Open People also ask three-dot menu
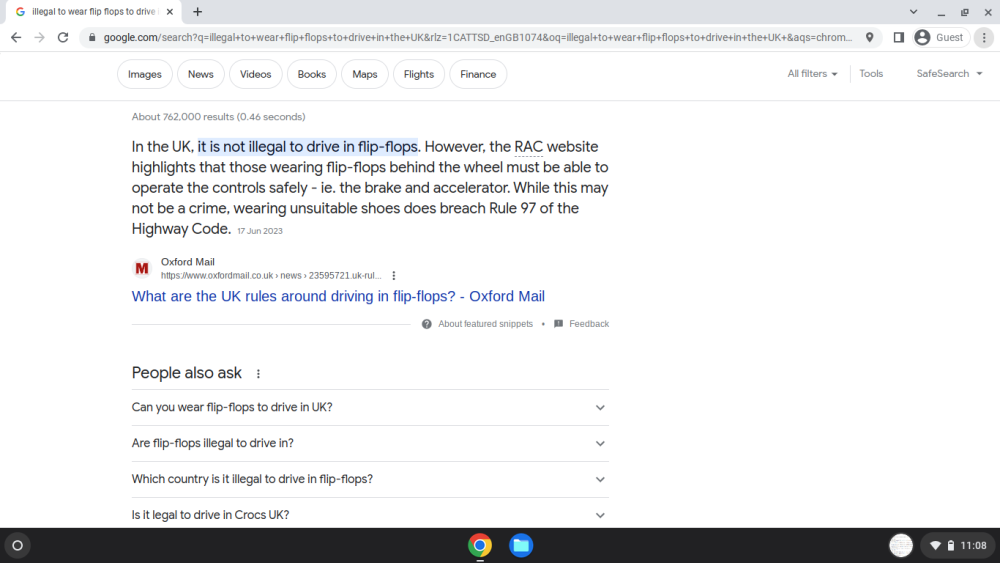Viewport: 1000px width, 563px height. [x=258, y=374]
